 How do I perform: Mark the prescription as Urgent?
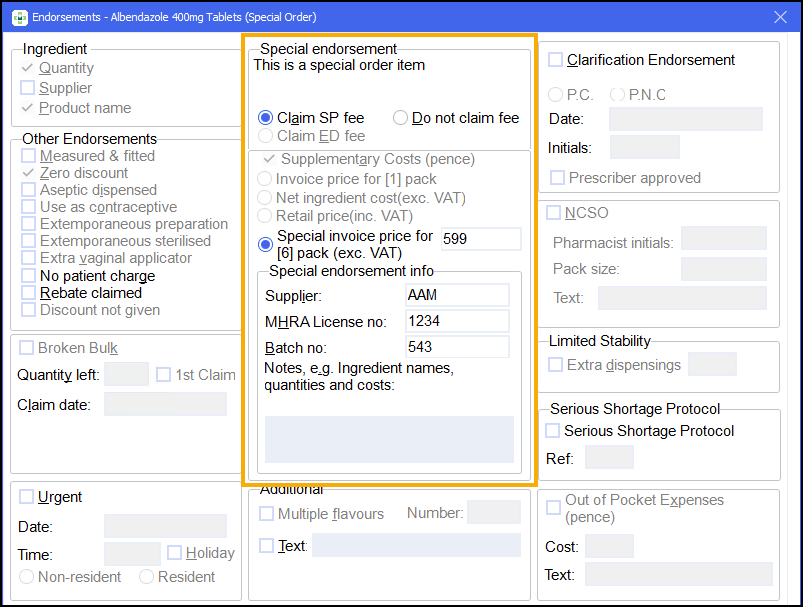coord(26,497)
